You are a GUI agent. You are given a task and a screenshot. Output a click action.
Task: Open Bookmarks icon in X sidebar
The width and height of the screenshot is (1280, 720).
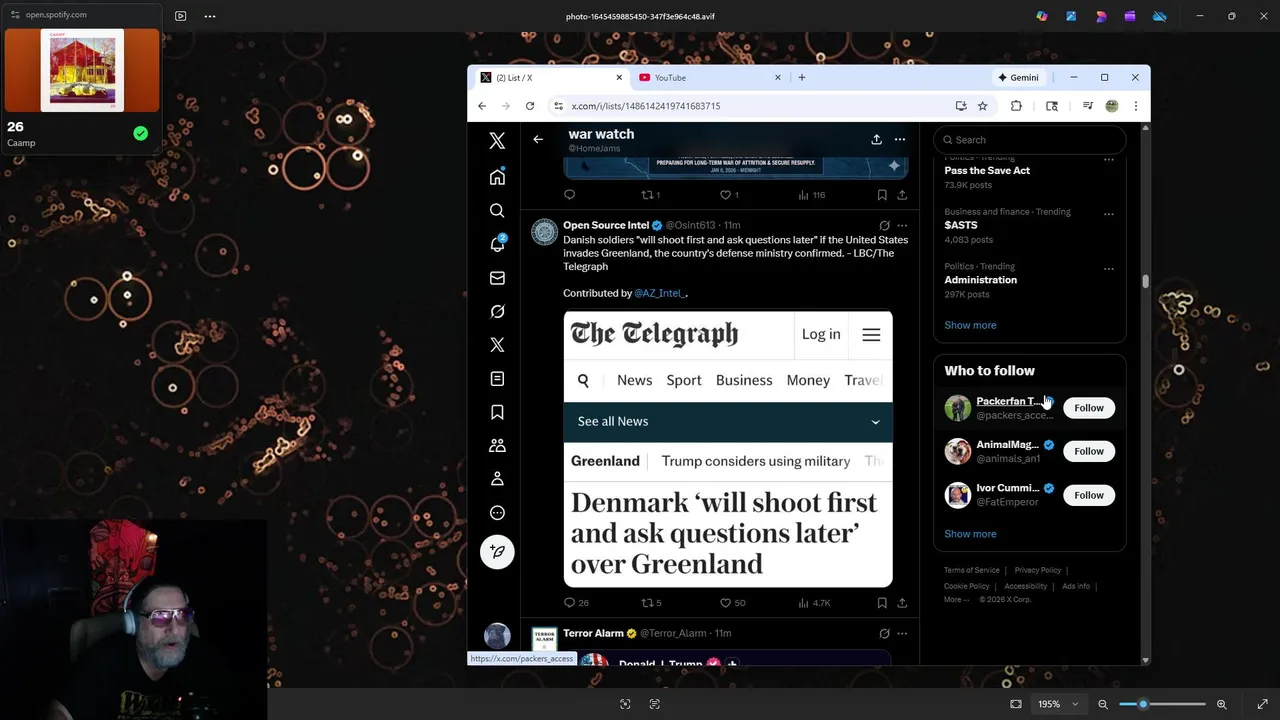[x=497, y=412]
